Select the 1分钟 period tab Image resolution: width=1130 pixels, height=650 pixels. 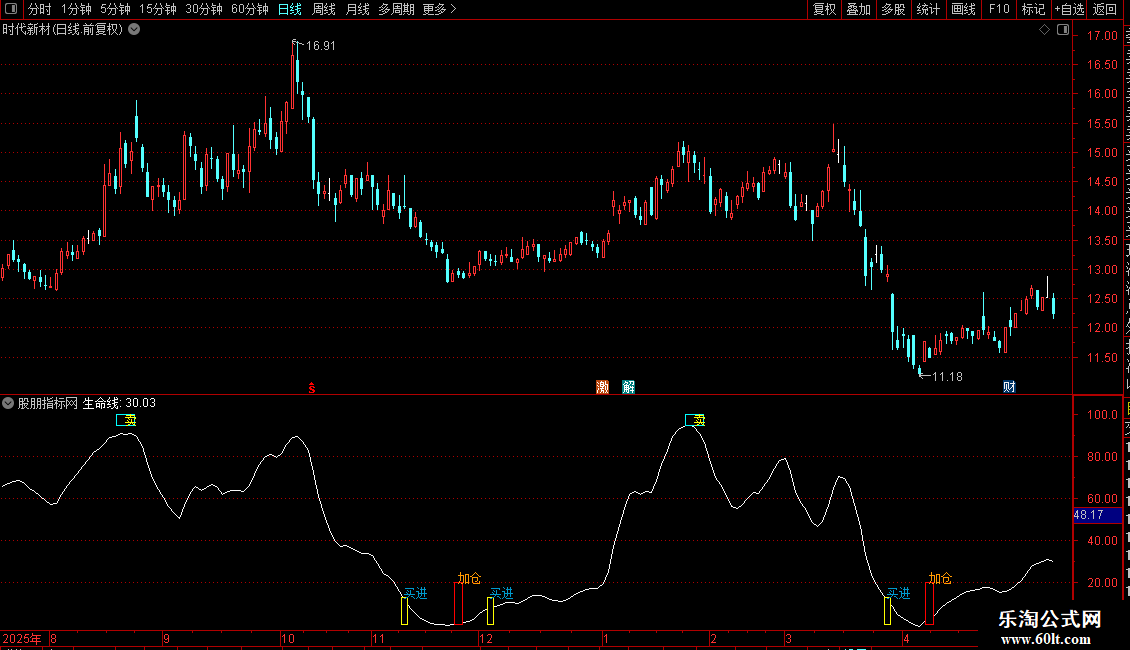tap(76, 9)
